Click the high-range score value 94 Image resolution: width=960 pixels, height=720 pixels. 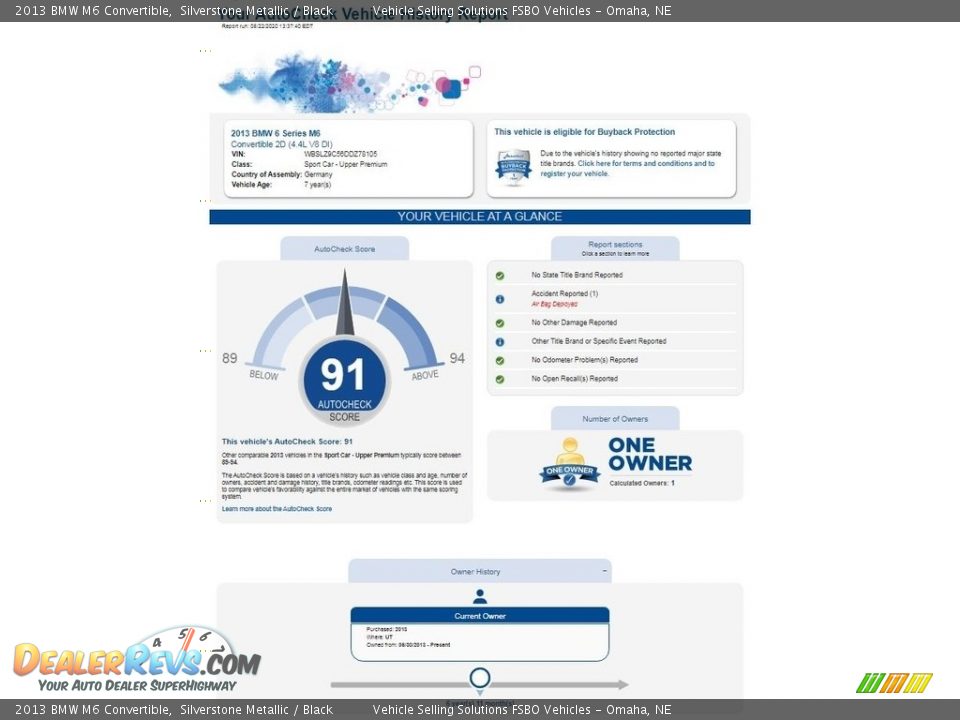pyautogui.click(x=457, y=358)
